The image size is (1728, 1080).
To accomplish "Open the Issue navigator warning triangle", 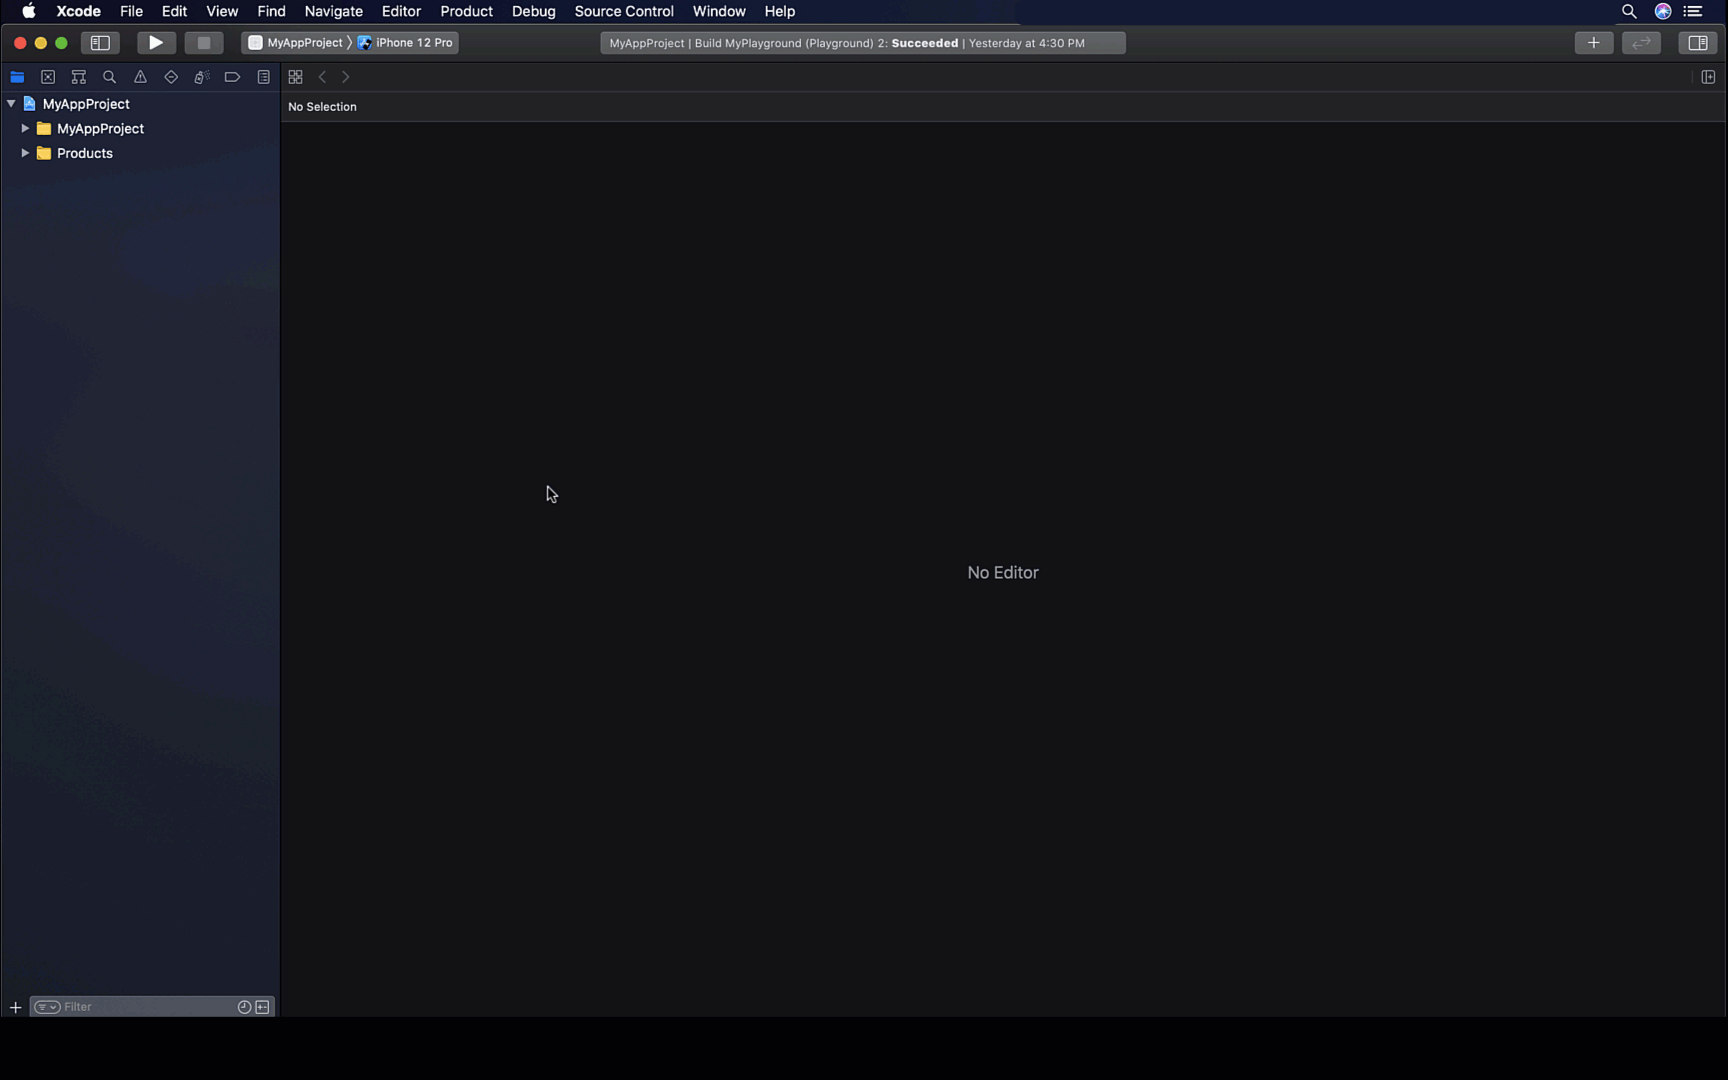I will [140, 77].
